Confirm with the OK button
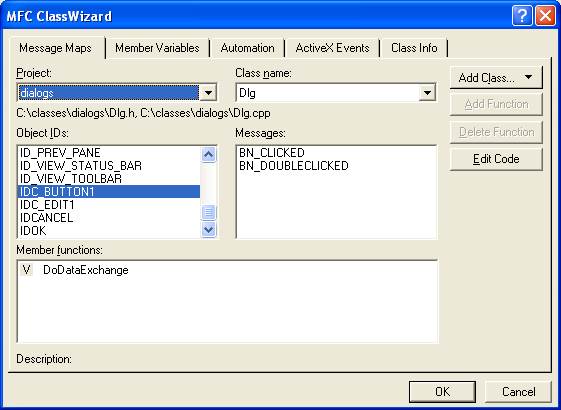The width and height of the screenshot is (561, 410). [442, 392]
